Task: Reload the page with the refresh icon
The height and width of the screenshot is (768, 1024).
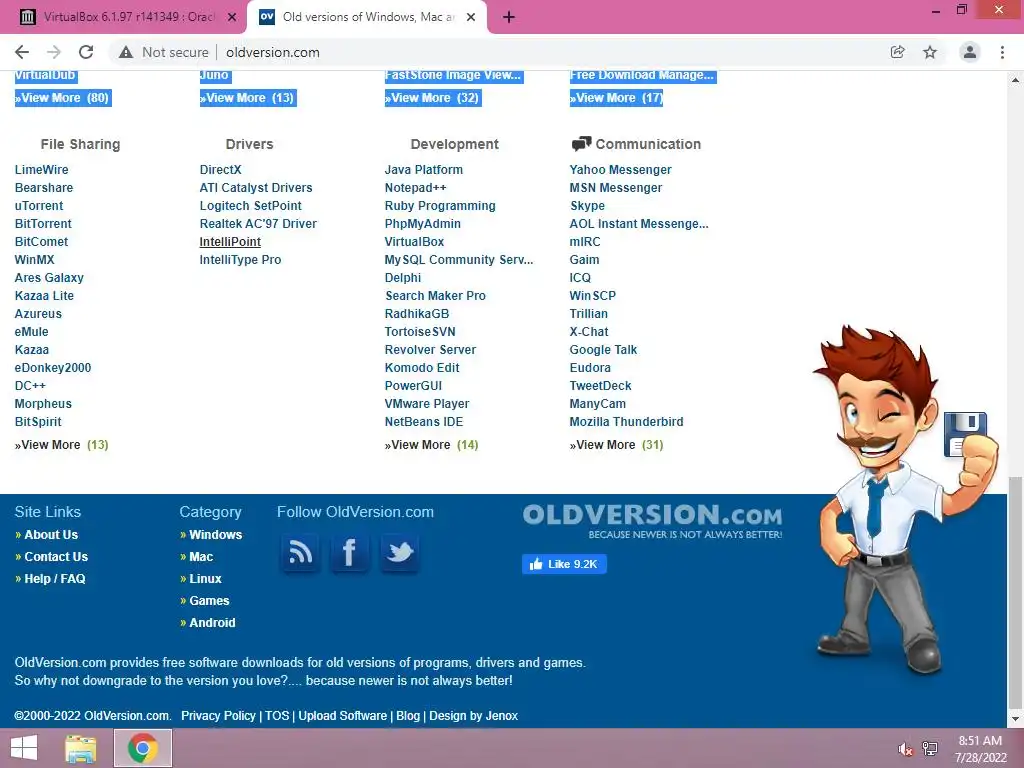Action: (x=86, y=52)
